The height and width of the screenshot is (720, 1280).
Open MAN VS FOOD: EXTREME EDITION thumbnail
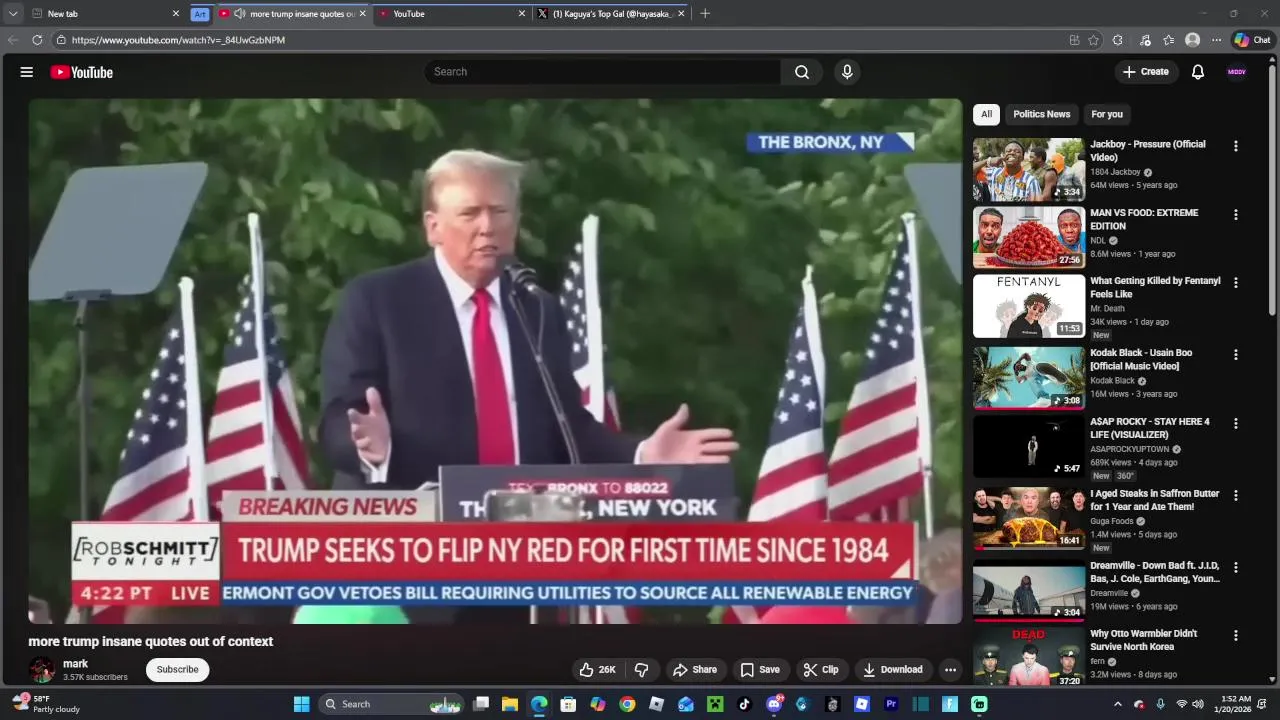(1028, 238)
